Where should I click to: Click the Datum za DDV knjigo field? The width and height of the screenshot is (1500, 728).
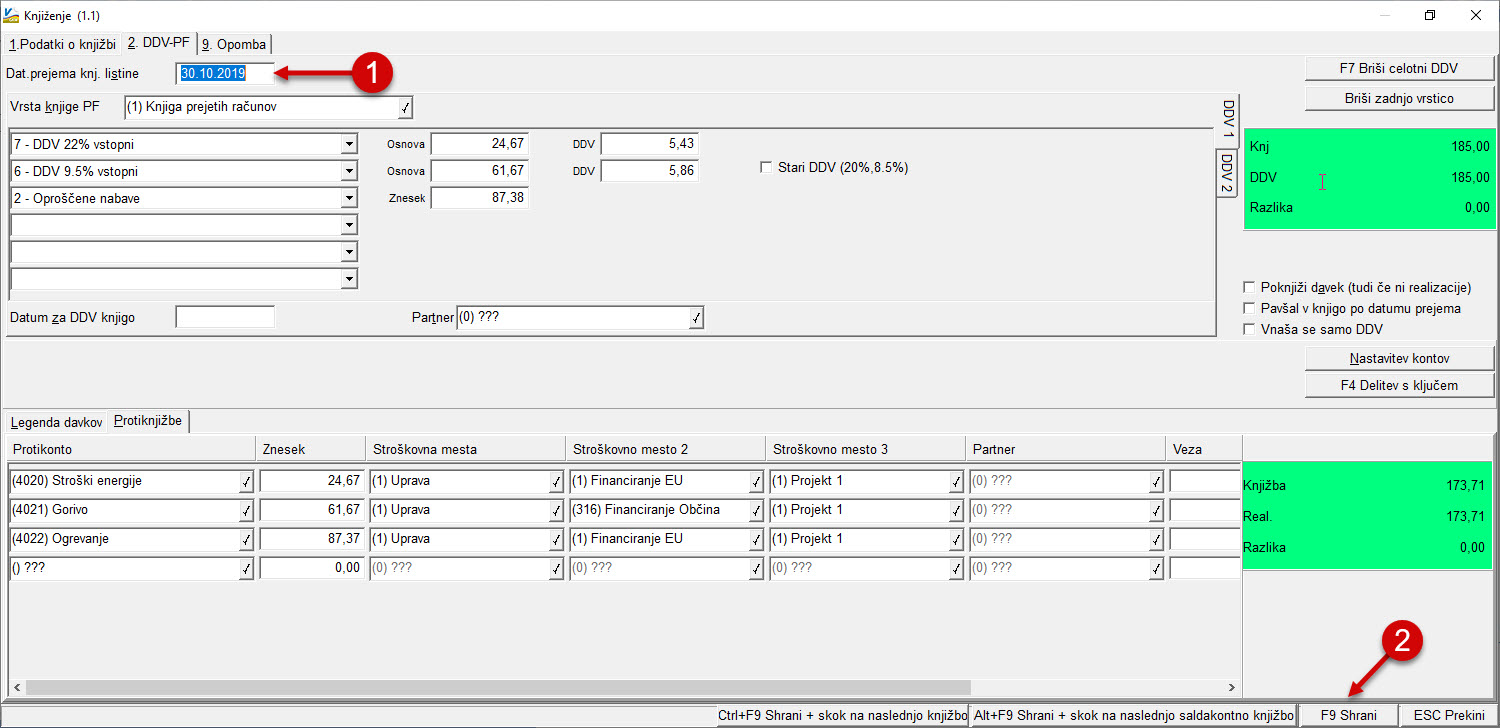[x=225, y=317]
